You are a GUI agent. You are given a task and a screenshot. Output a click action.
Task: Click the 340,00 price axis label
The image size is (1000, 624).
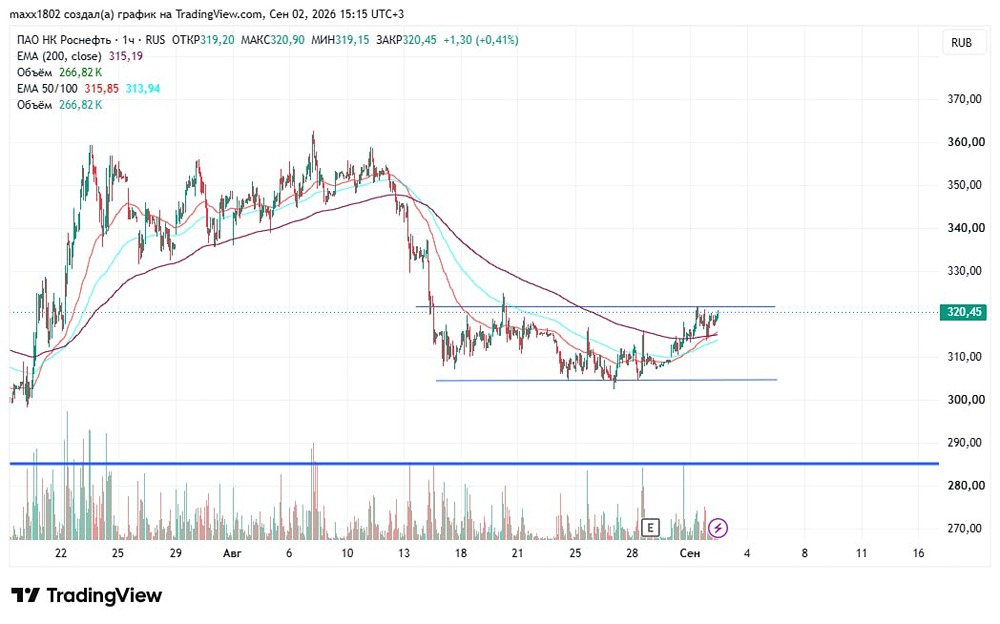pos(964,228)
